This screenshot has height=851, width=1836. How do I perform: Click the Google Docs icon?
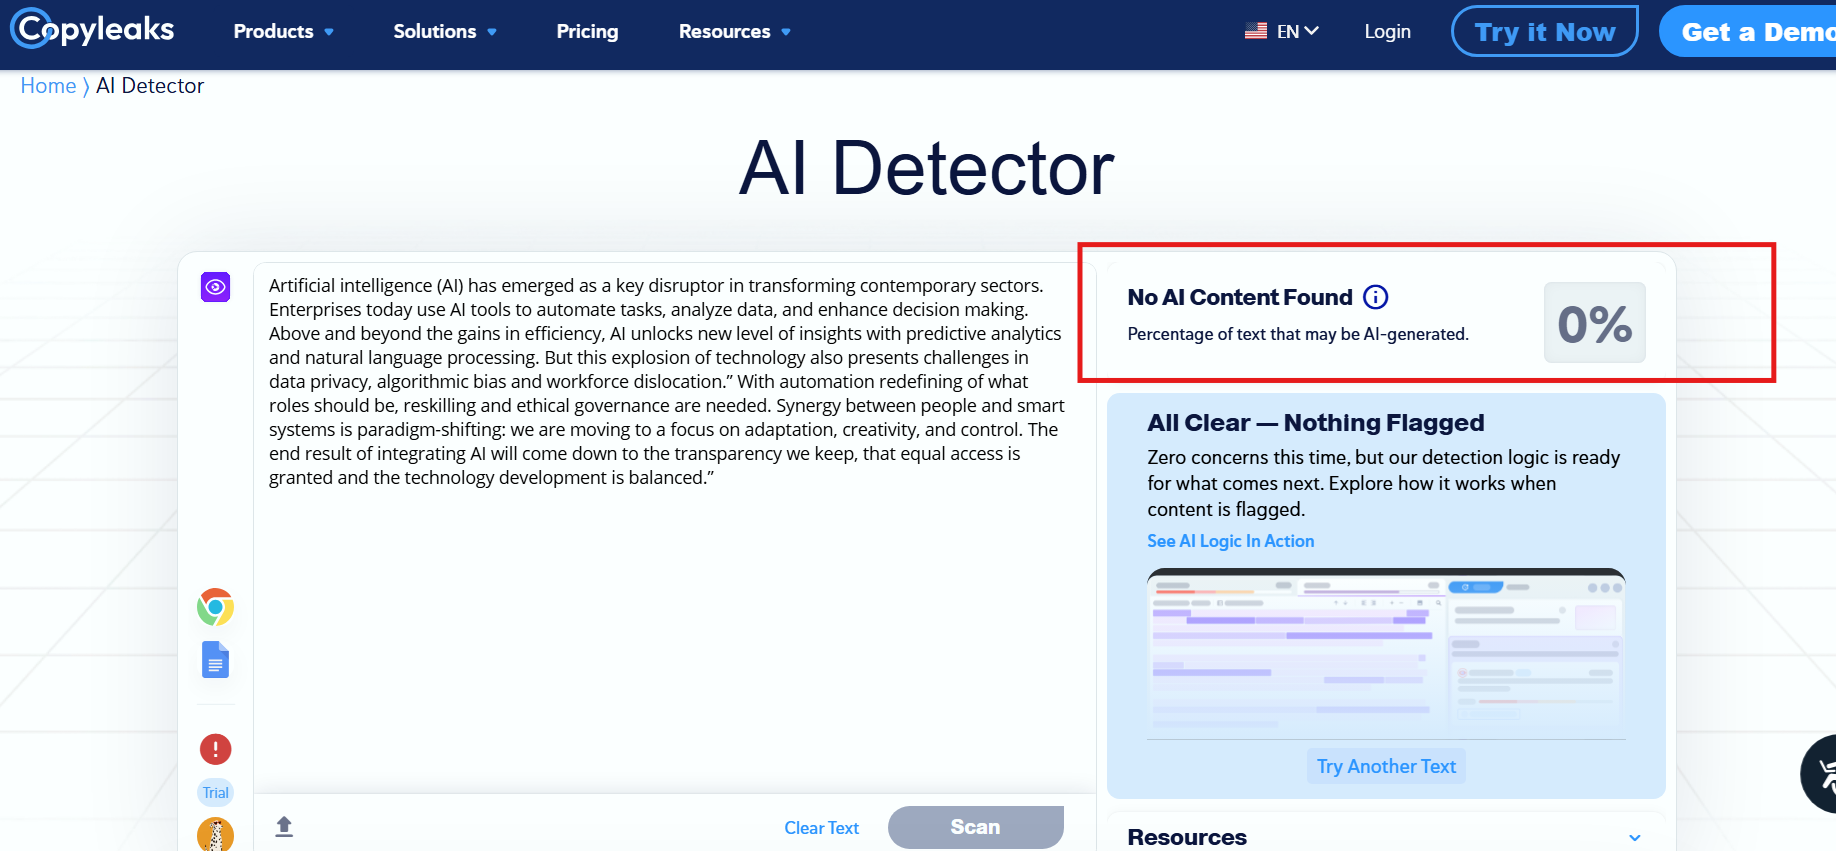coord(215,660)
